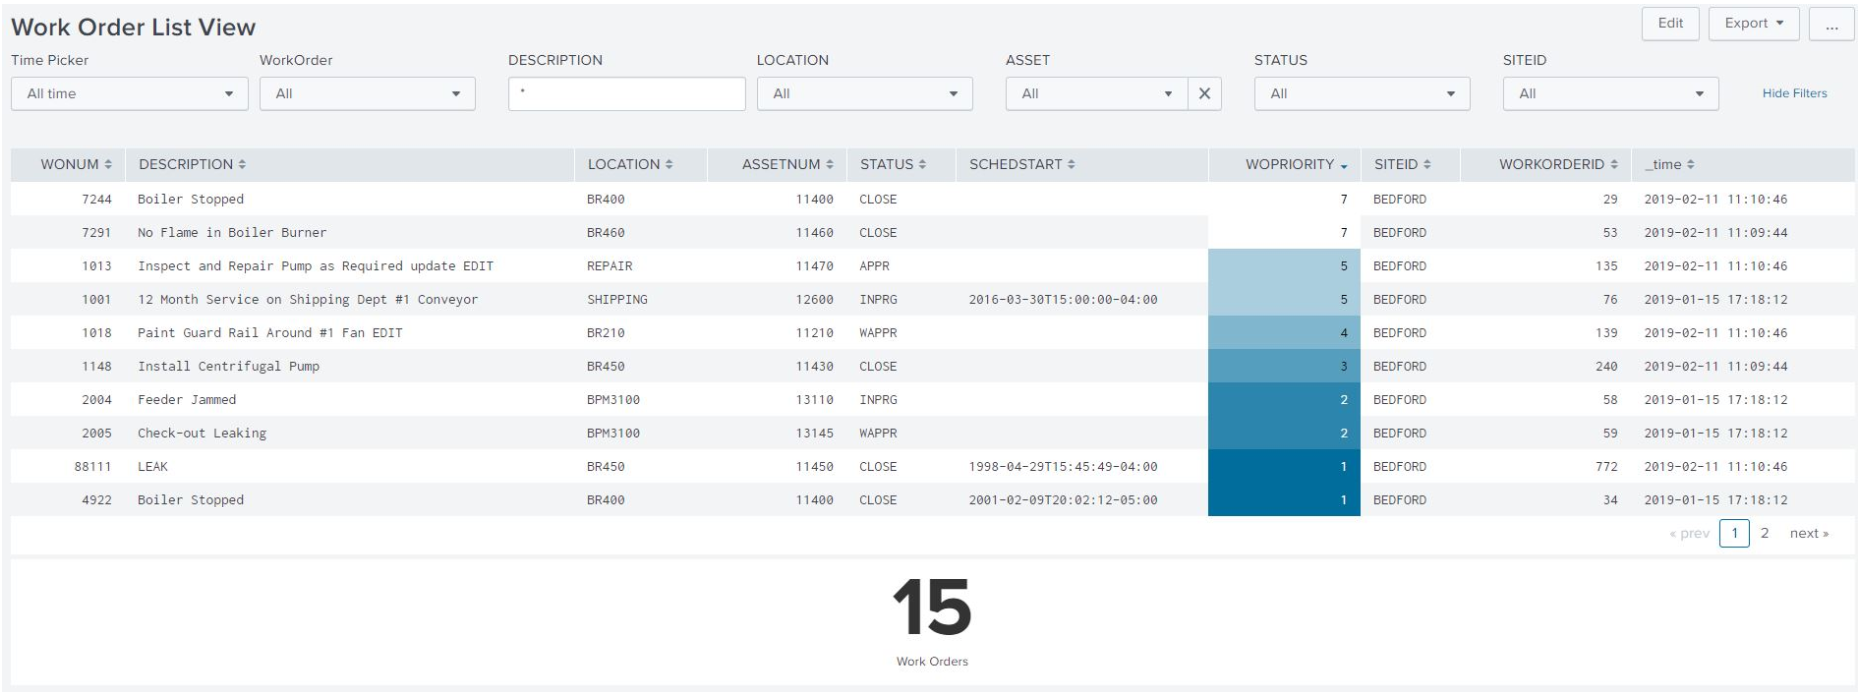Viewport: 1860px width, 698px height.
Task: Click _time value for work order ID 34
Action: coord(1715,500)
